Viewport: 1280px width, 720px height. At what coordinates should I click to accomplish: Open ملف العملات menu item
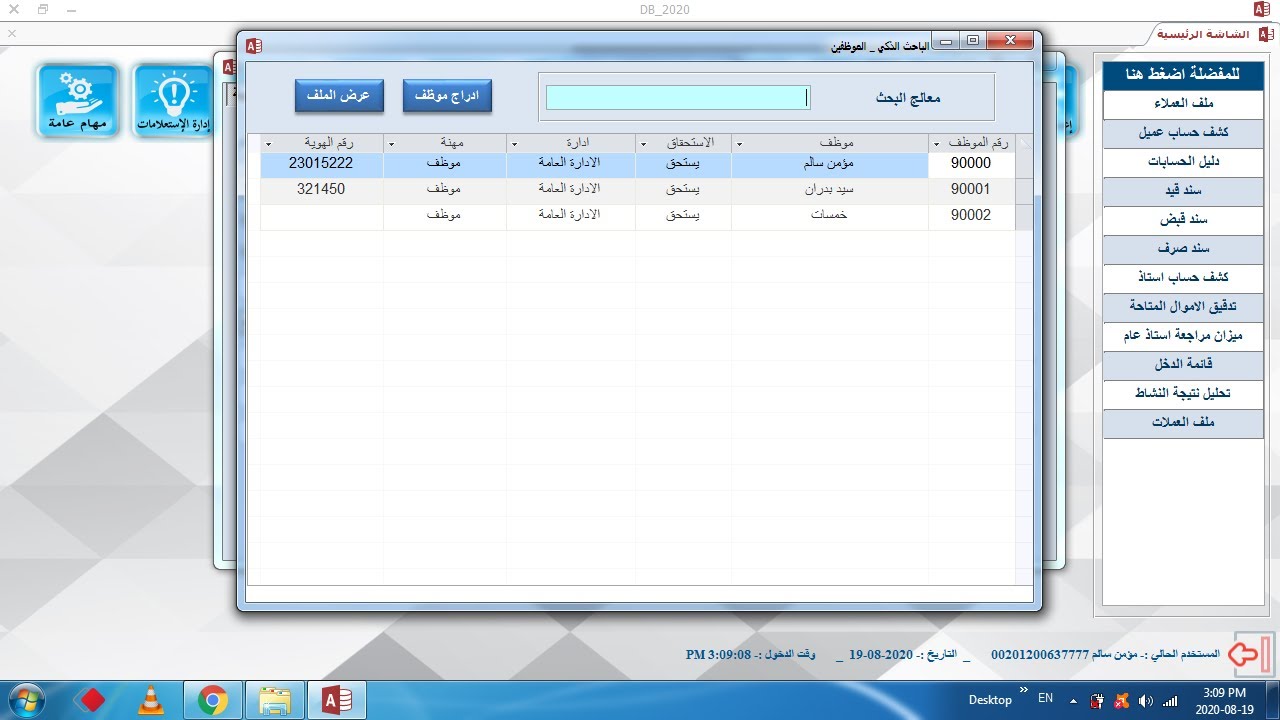coord(1183,423)
